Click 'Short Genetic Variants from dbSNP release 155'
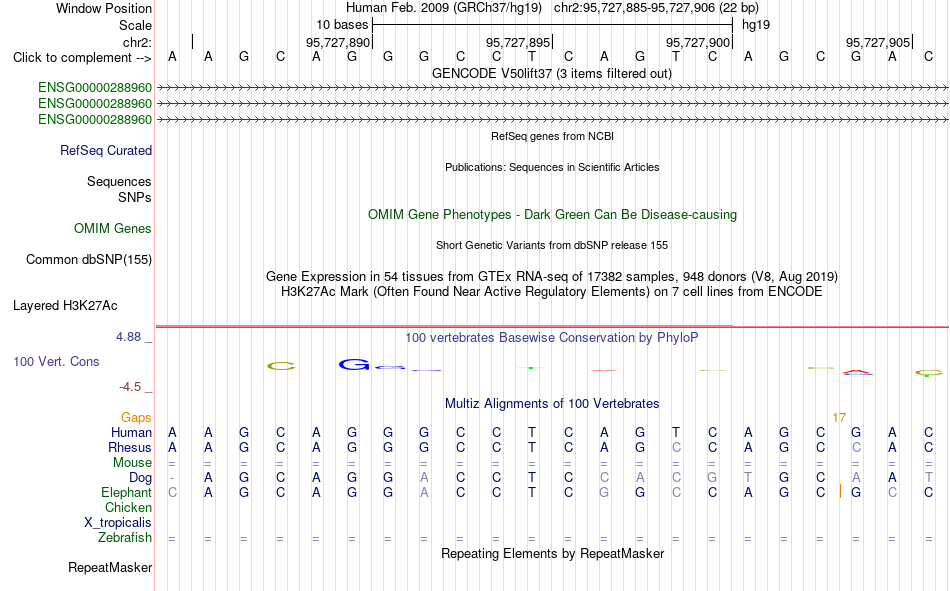Viewport: 950px width, 591px height. click(x=552, y=245)
